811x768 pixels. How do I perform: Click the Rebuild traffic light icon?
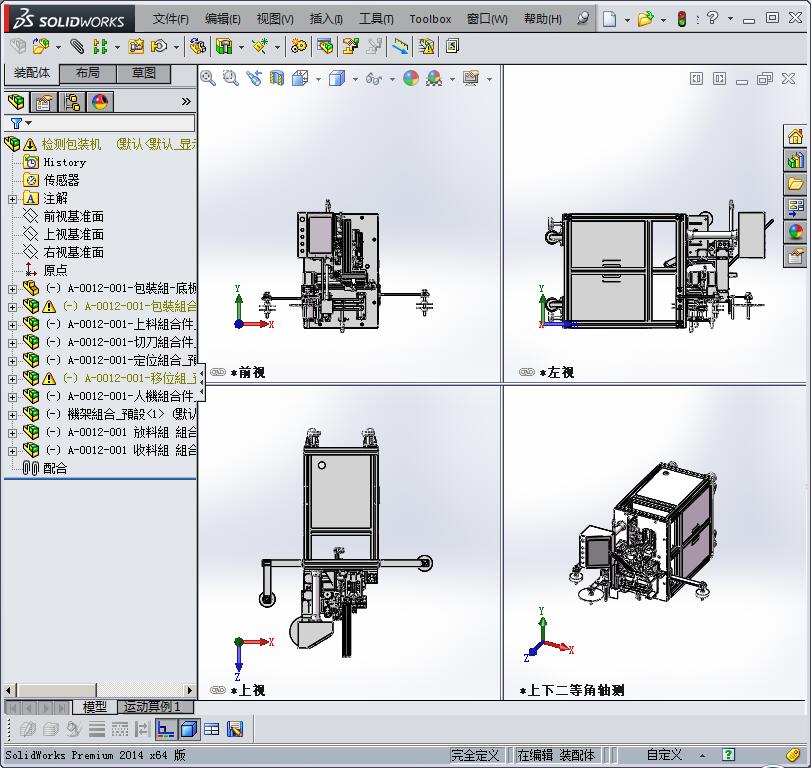point(682,19)
